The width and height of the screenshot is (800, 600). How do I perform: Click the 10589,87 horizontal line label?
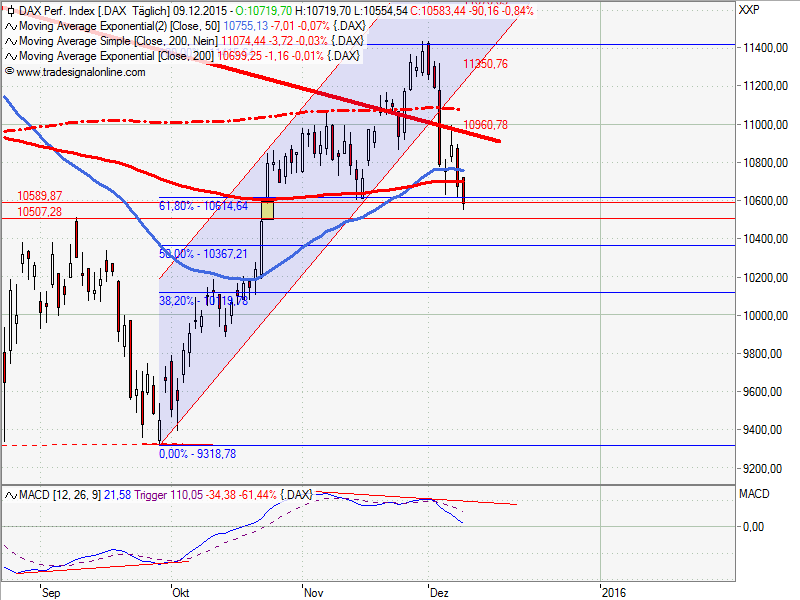[40, 195]
